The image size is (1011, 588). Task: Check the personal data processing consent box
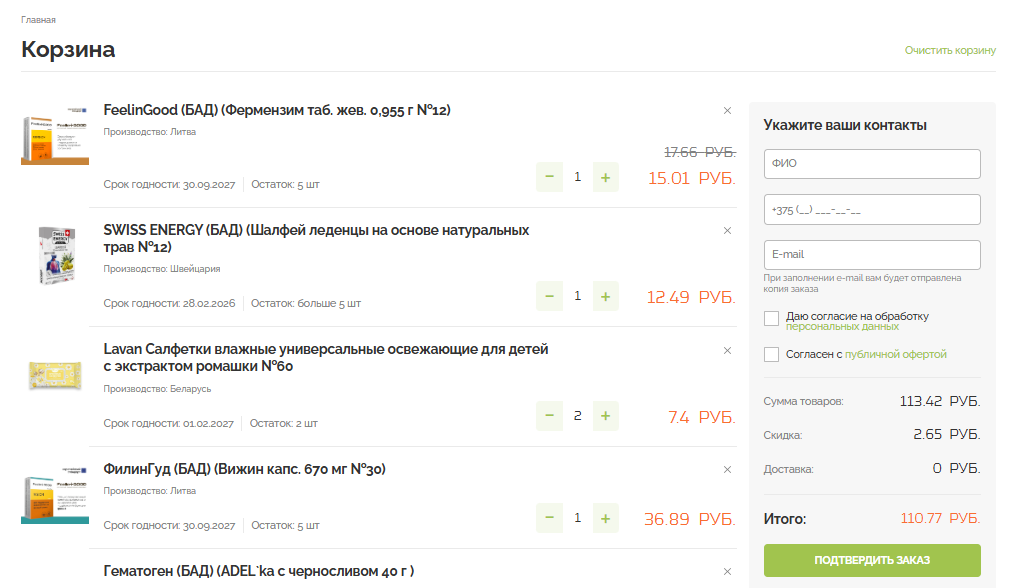(771, 318)
